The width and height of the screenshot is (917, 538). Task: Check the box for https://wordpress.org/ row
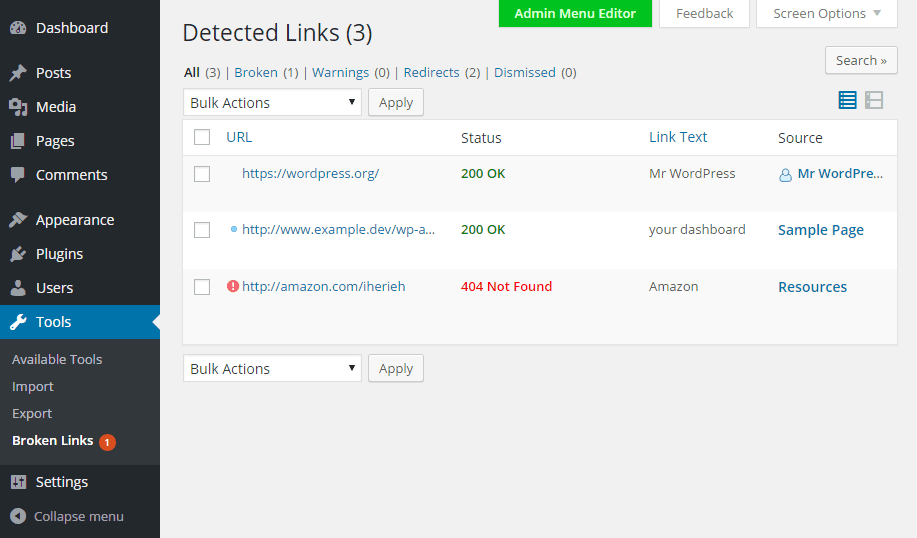(202, 174)
